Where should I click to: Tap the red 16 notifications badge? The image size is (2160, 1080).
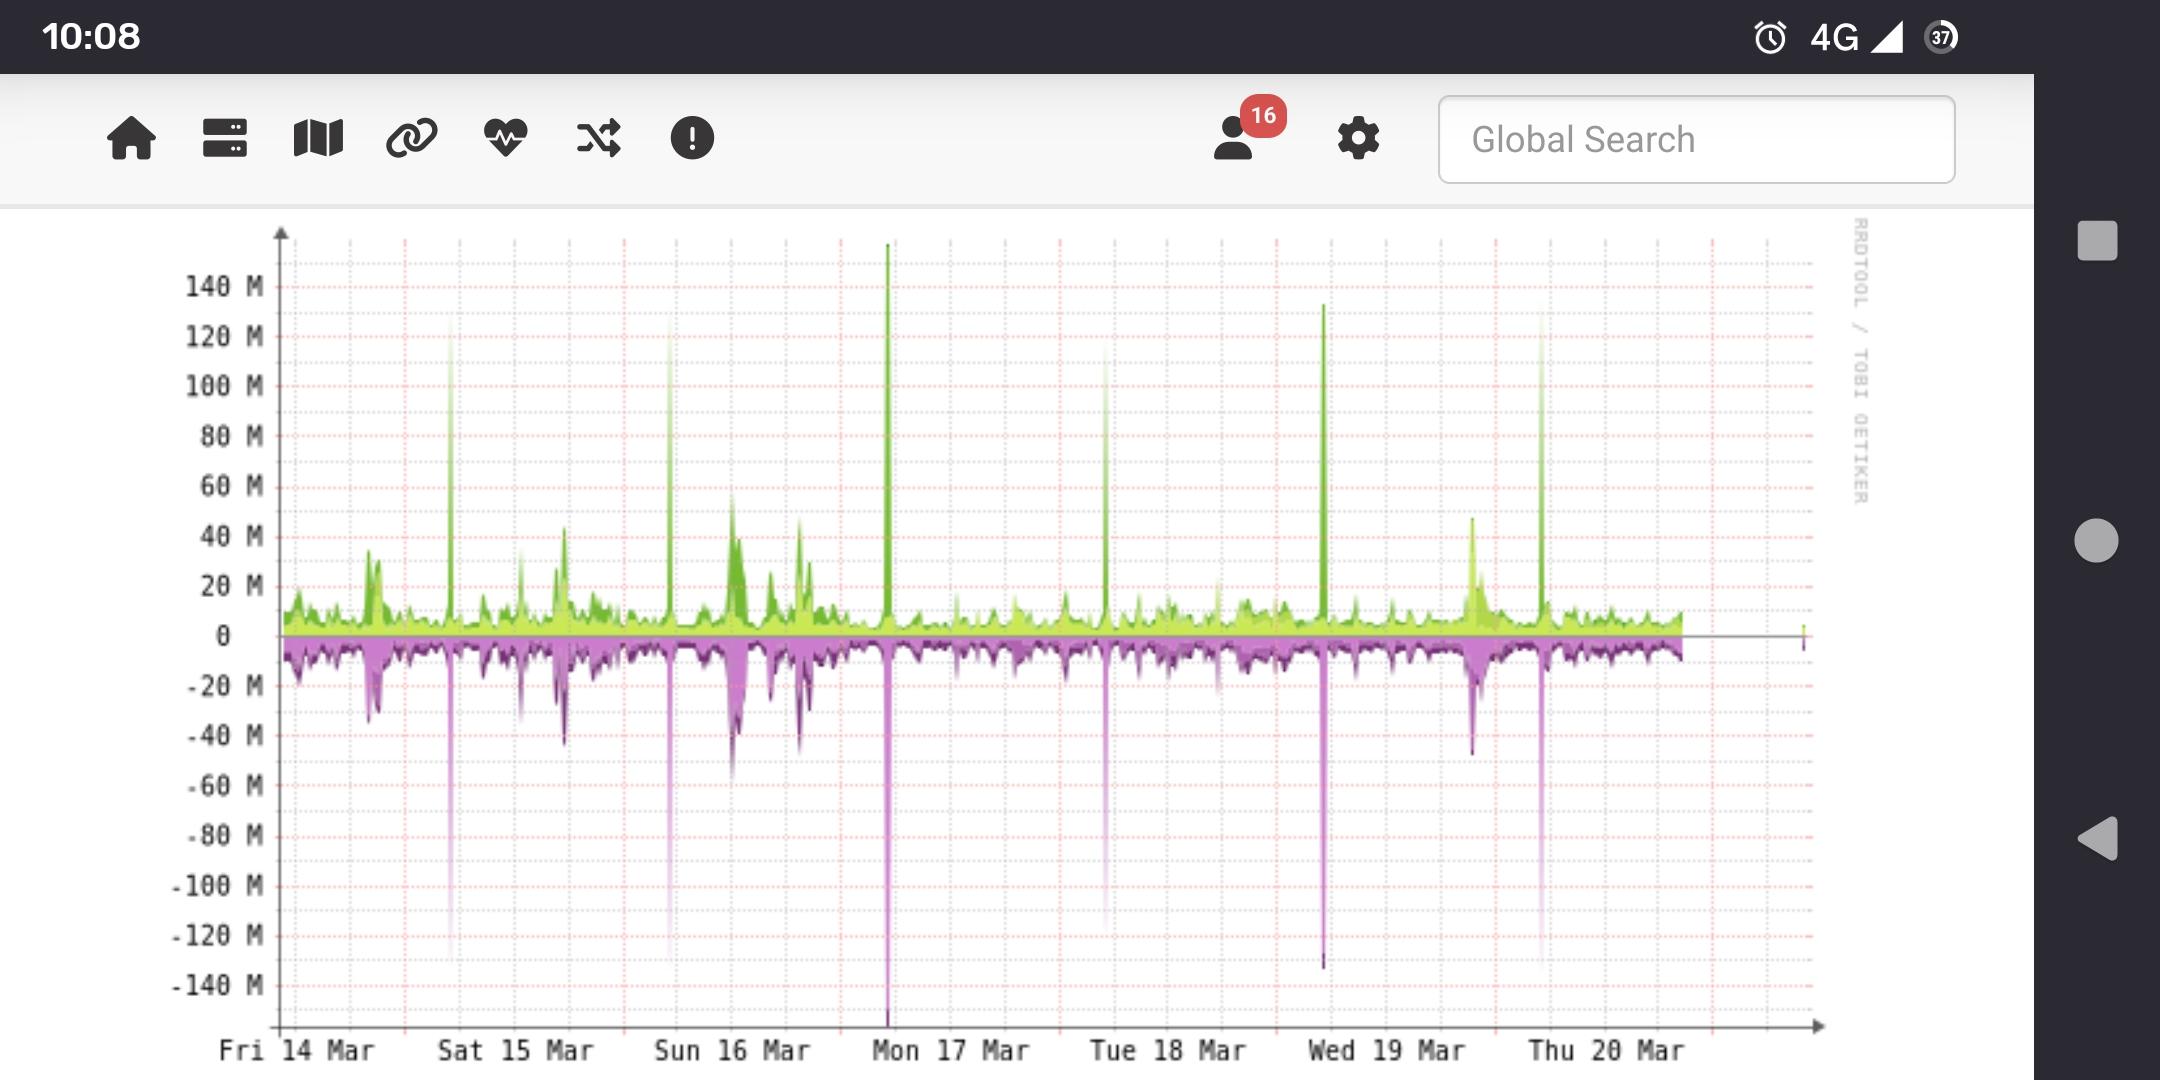pos(1263,116)
